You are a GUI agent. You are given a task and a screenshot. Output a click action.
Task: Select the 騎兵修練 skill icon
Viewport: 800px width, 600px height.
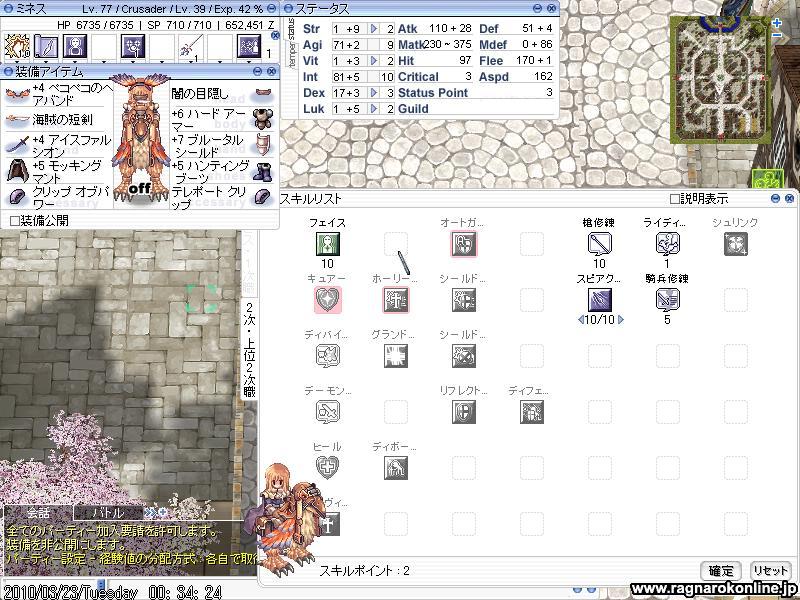click(668, 300)
